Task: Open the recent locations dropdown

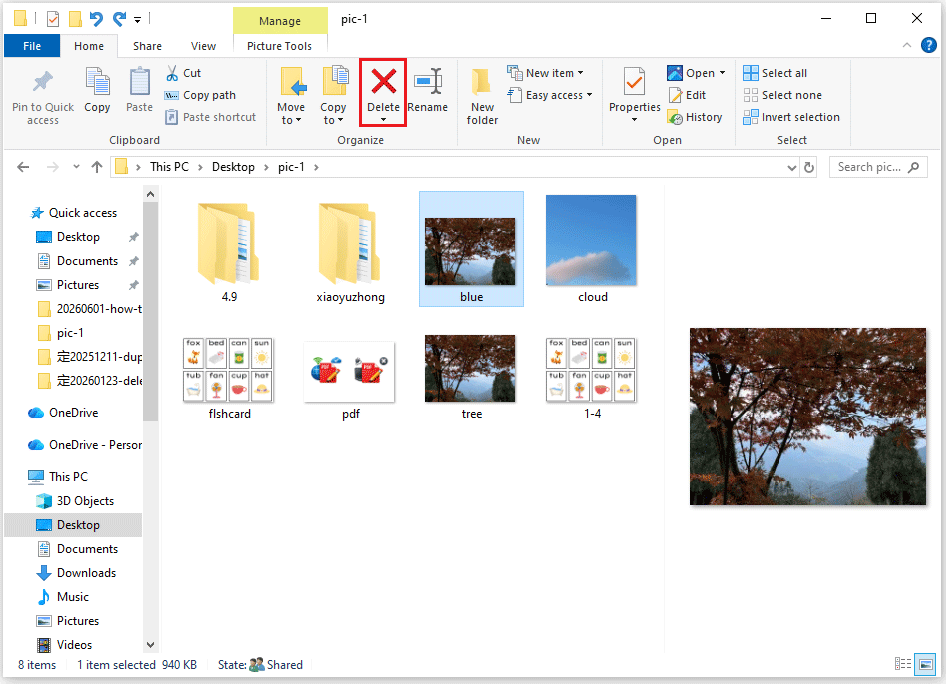Action: pos(76,167)
